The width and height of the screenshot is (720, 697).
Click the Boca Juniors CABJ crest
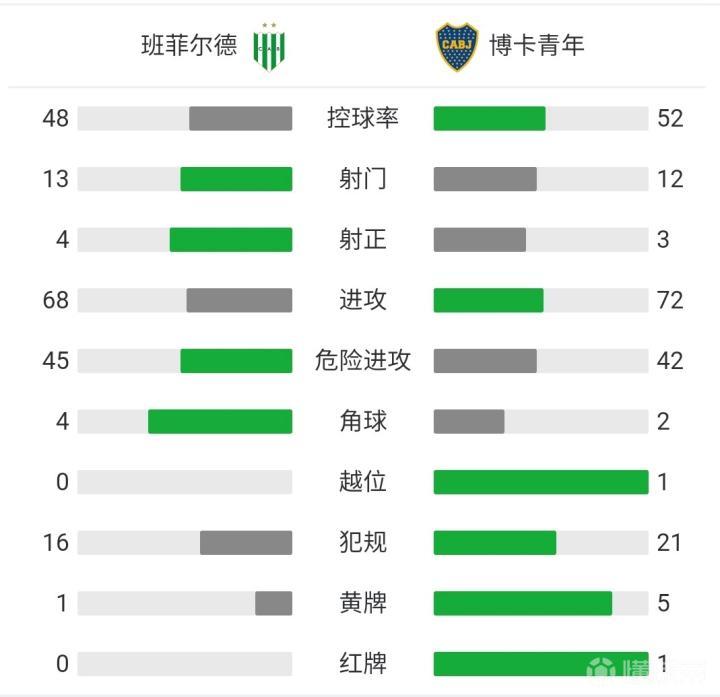tap(457, 46)
